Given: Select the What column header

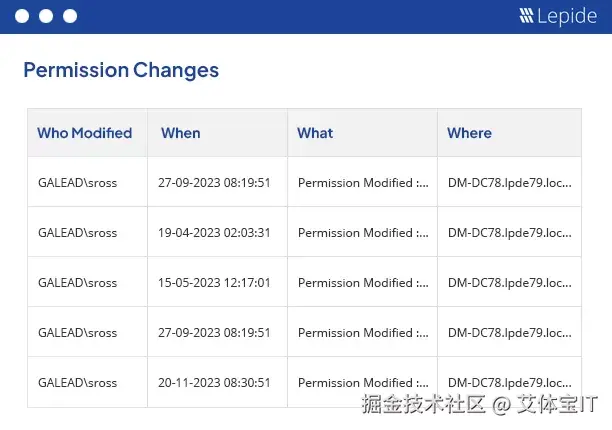Looking at the screenshot, I should 315,133.
